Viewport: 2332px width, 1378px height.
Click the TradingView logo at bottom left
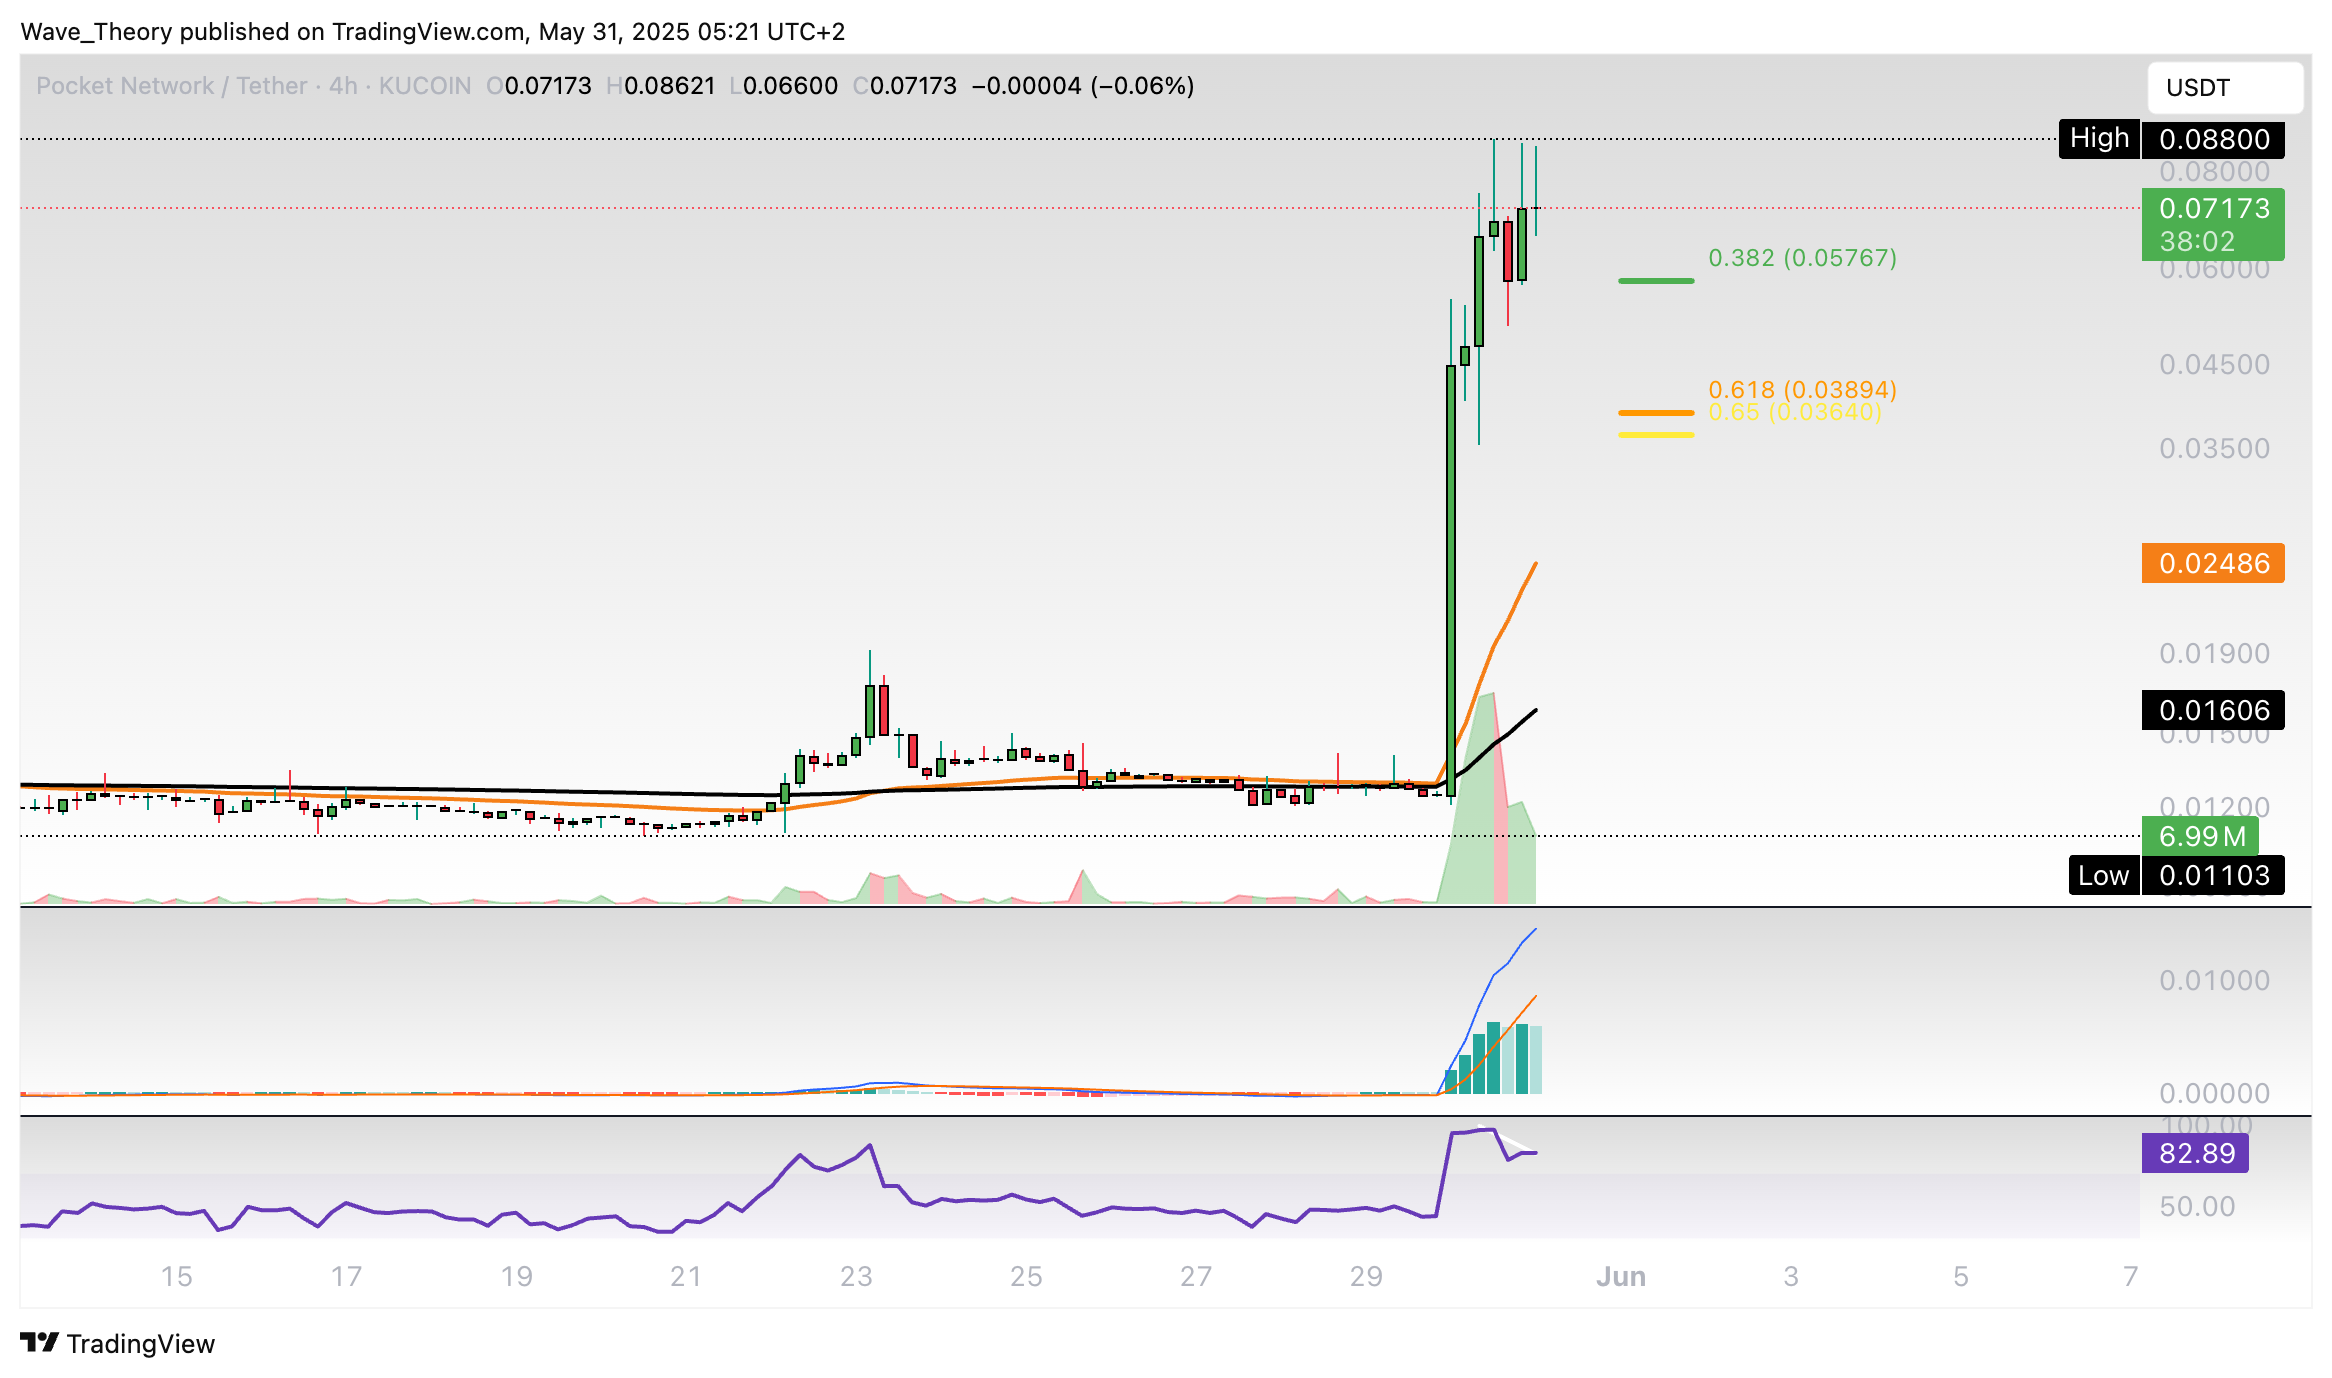(x=117, y=1343)
